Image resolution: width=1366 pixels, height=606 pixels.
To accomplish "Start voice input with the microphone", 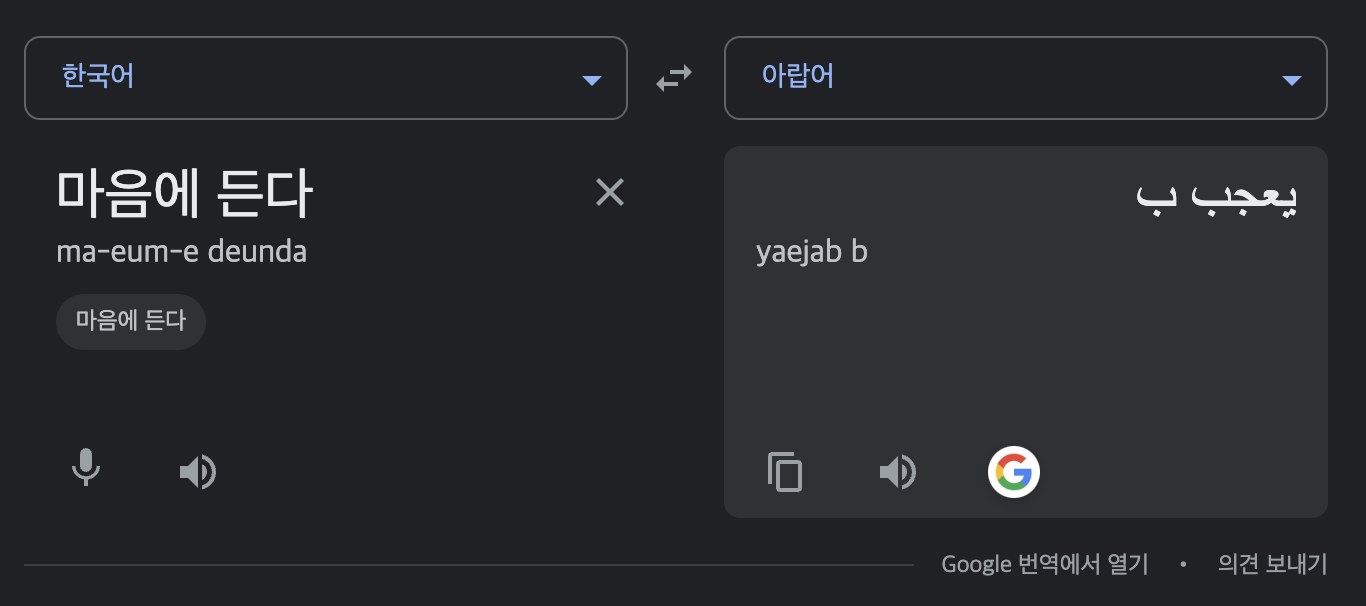I will pyautogui.click(x=86, y=470).
